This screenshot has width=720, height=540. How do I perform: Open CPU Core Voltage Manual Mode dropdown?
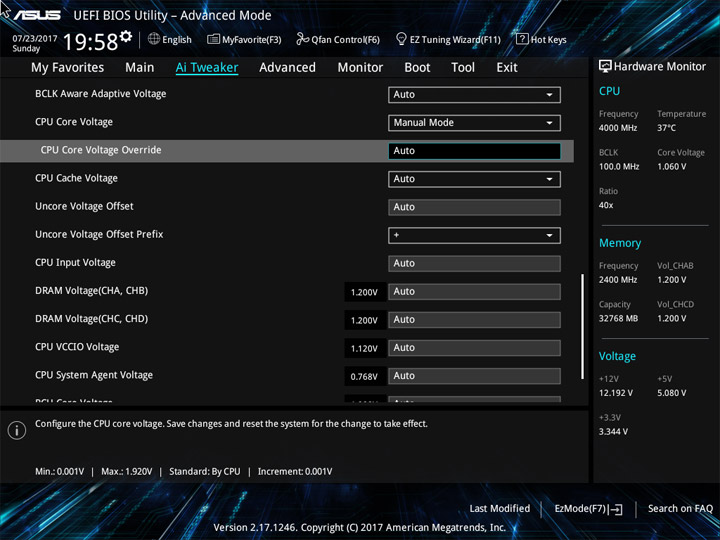point(474,123)
